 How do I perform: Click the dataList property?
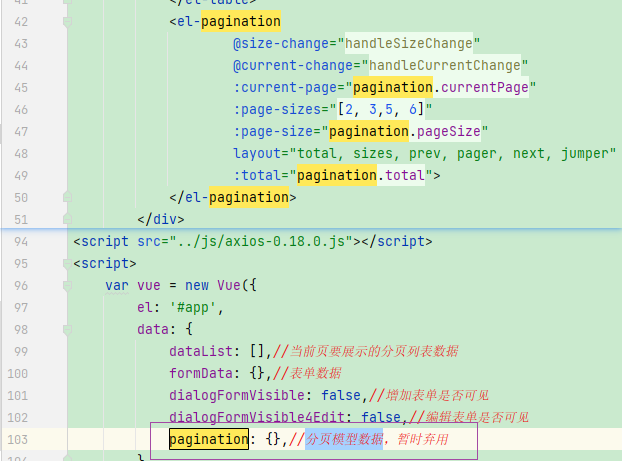pos(201,351)
